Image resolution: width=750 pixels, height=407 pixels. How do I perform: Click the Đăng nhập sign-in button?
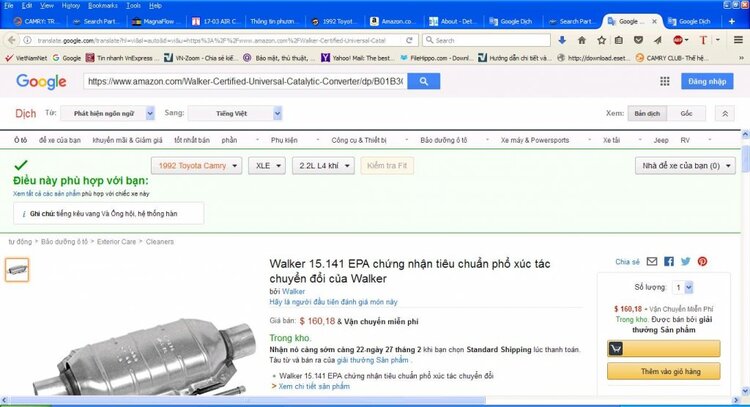click(707, 81)
